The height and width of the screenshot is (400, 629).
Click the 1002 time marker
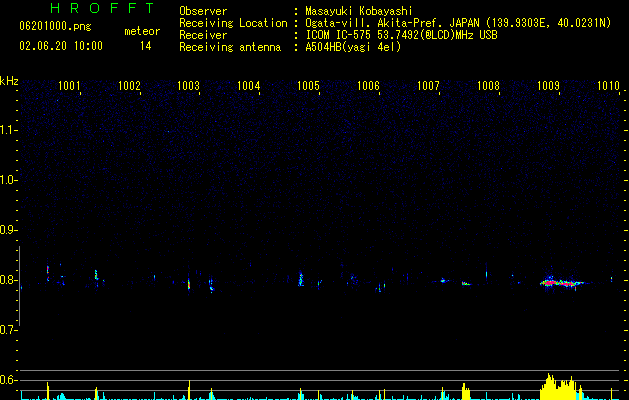129,86
